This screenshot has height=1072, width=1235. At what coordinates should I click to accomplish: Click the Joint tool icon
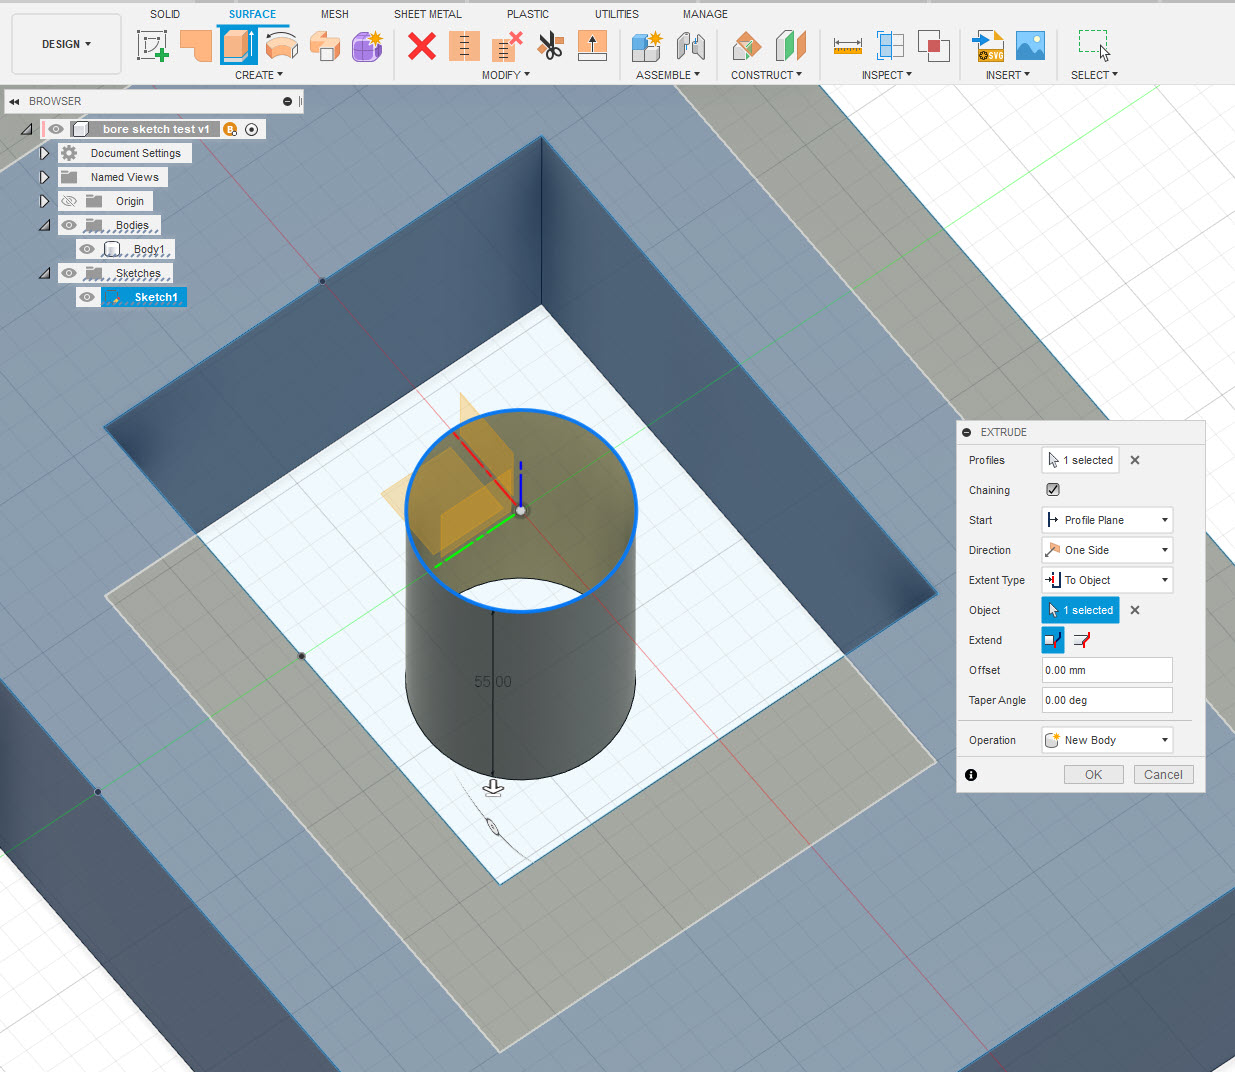tap(690, 46)
